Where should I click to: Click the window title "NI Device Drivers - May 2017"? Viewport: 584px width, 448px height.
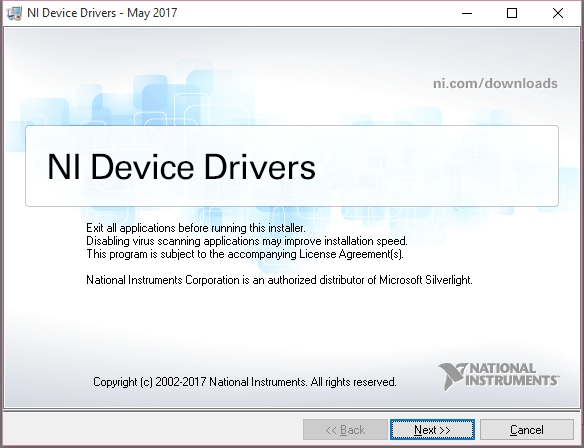(102, 13)
